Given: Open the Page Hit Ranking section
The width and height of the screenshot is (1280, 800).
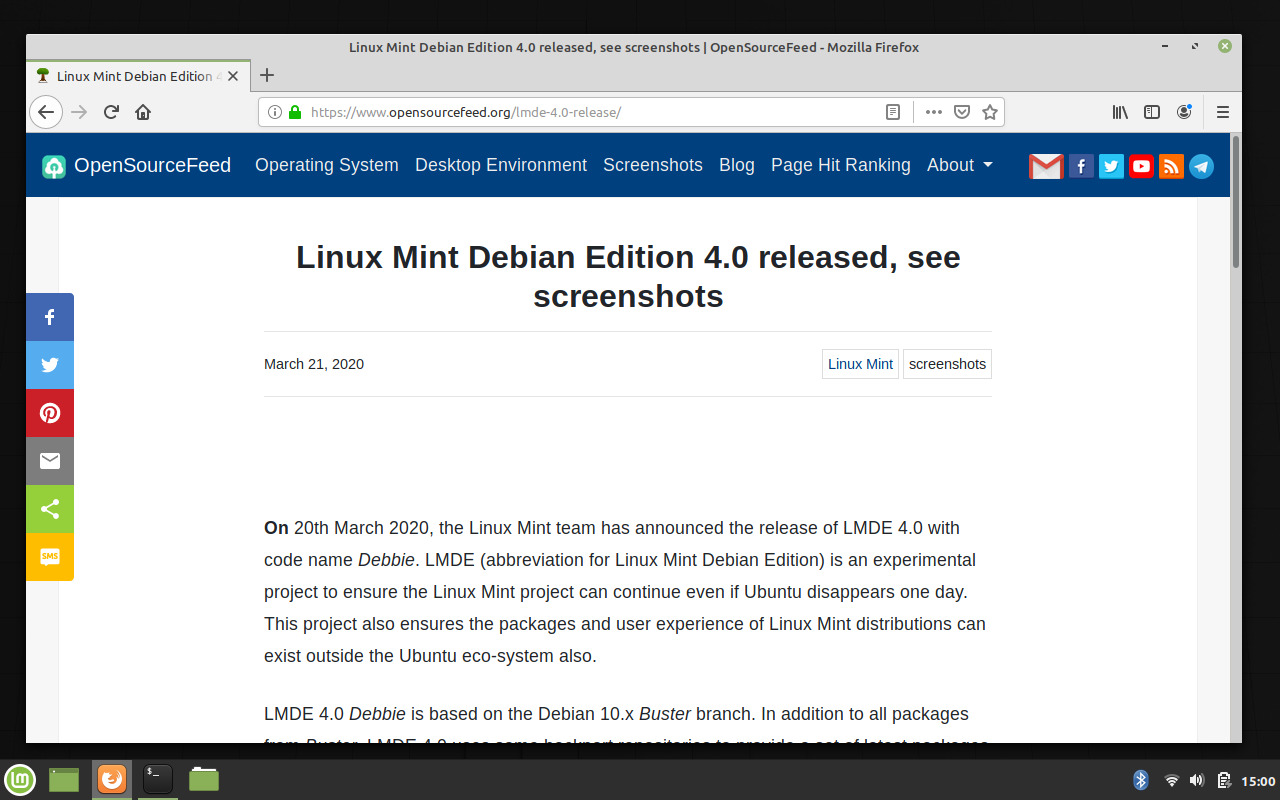Looking at the screenshot, I should (x=840, y=165).
